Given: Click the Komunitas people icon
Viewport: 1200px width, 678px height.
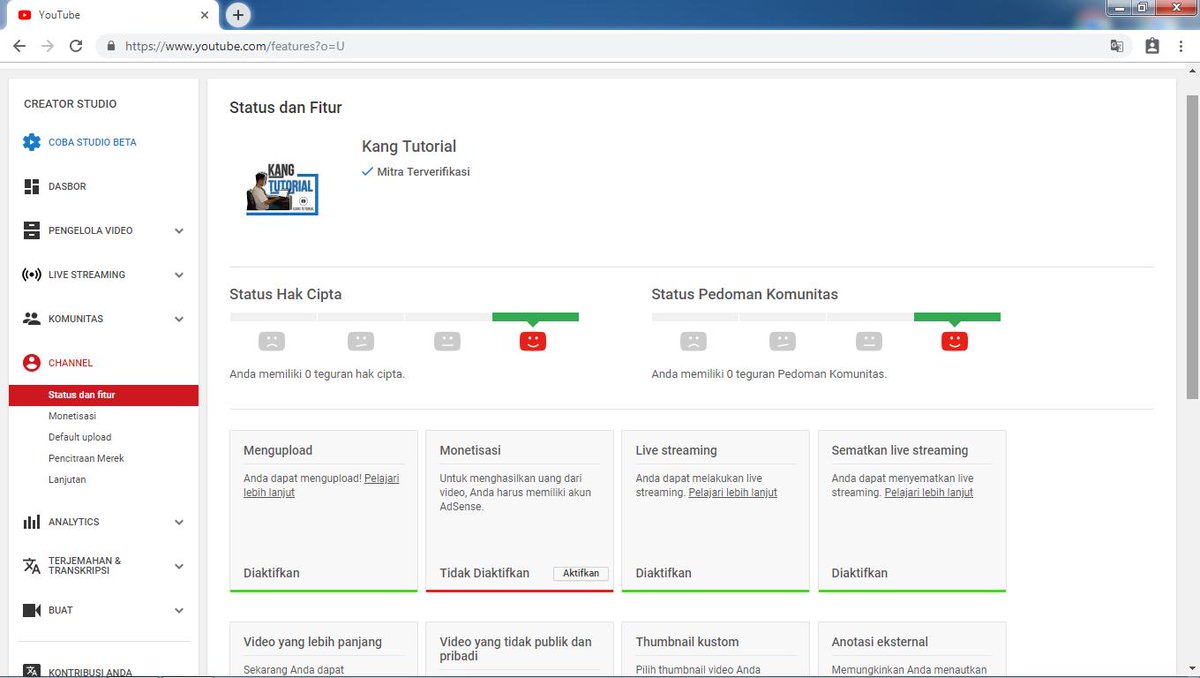Looking at the screenshot, I should click(31, 318).
